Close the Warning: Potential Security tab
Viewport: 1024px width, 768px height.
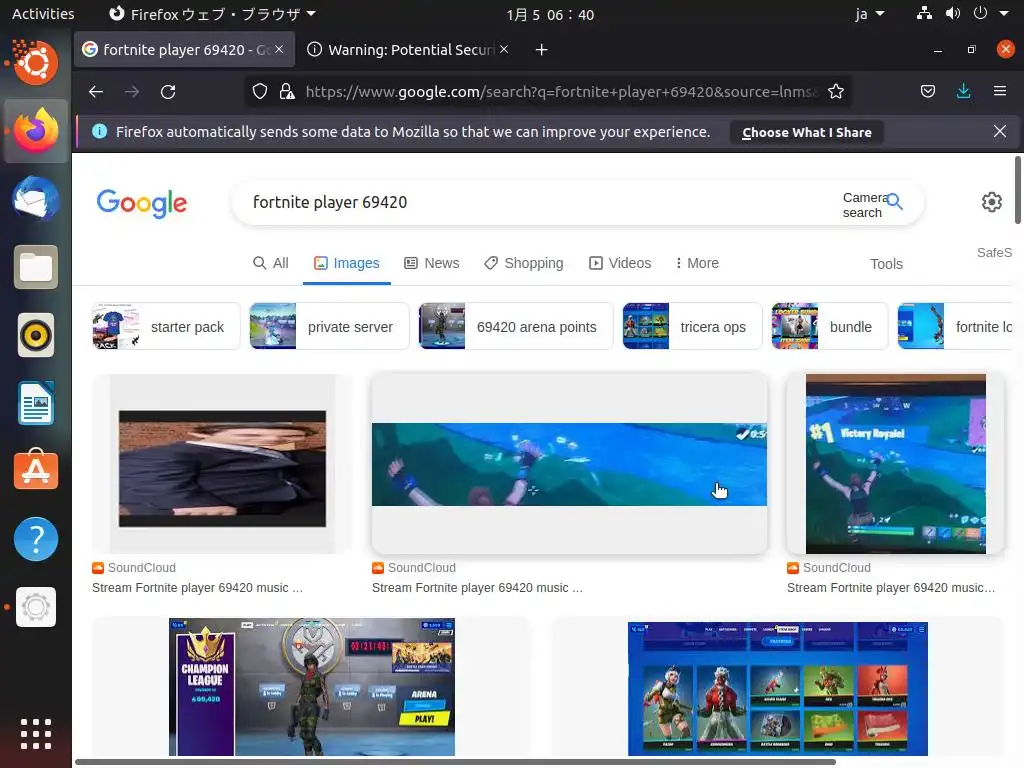(x=504, y=49)
